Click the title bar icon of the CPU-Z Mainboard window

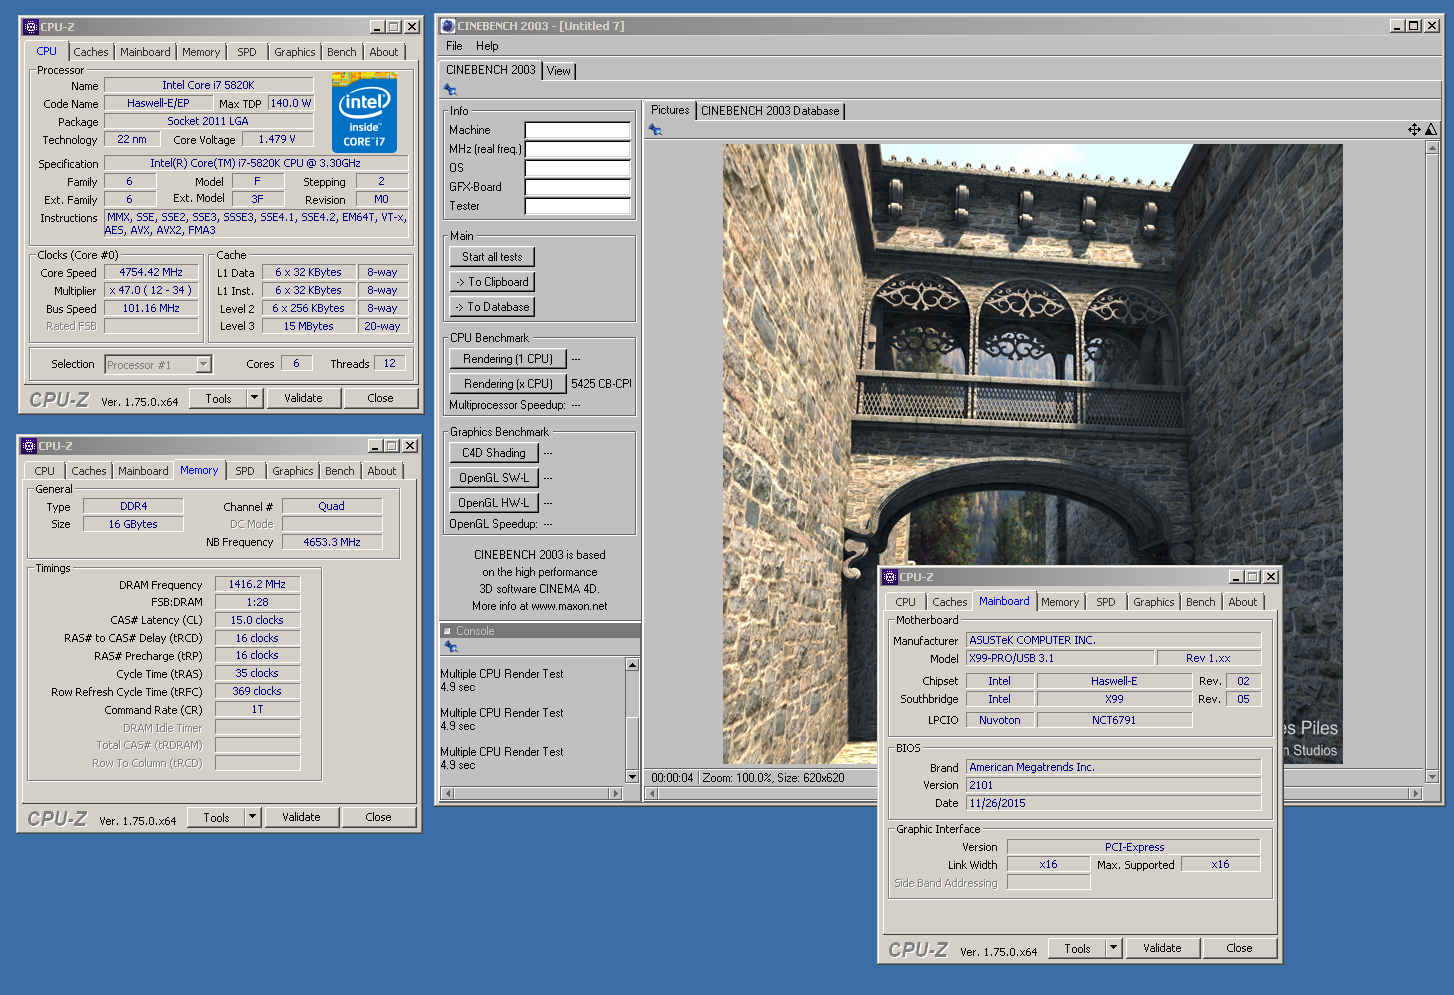point(889,577)
